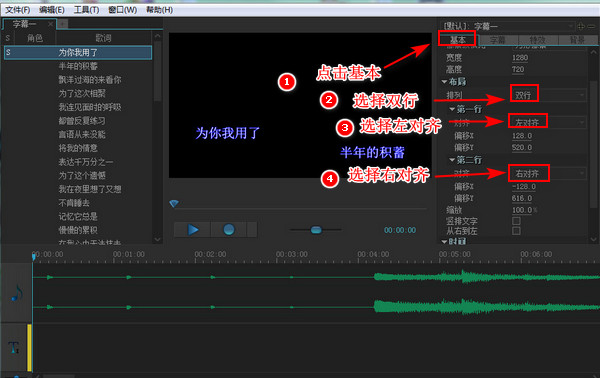The height and width of the screenshot is (378, 600).
Task: Open the 窗口(W) menu
Action: (122, 10)
